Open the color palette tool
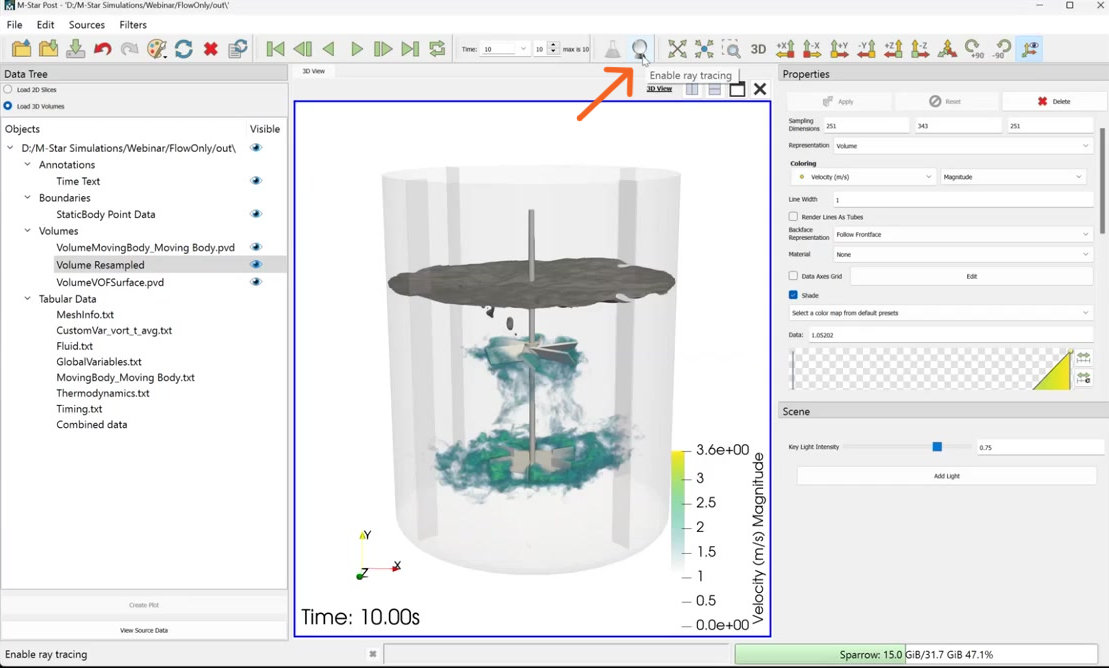This screenshot has width=1109, height=668. pos(156,49)
